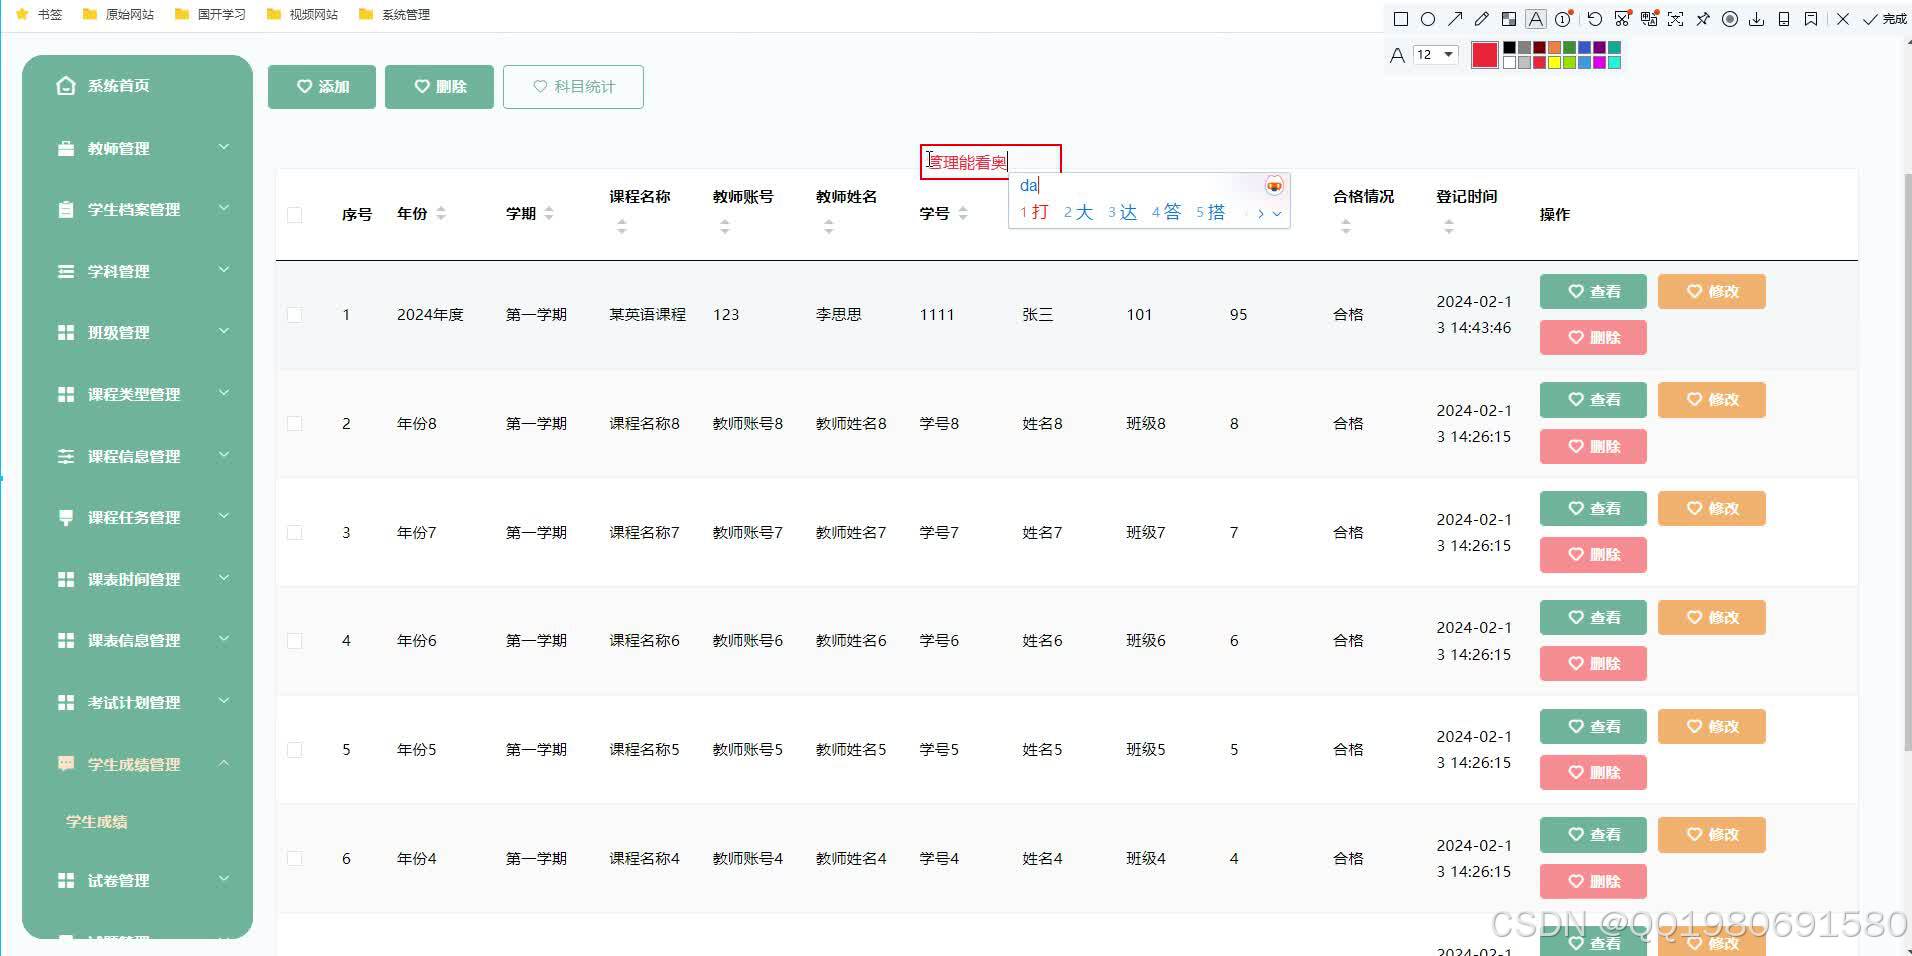Toggle the select-all checkbox in the table header
This screenshot has height=956, width=1912.
coord(294,214)
